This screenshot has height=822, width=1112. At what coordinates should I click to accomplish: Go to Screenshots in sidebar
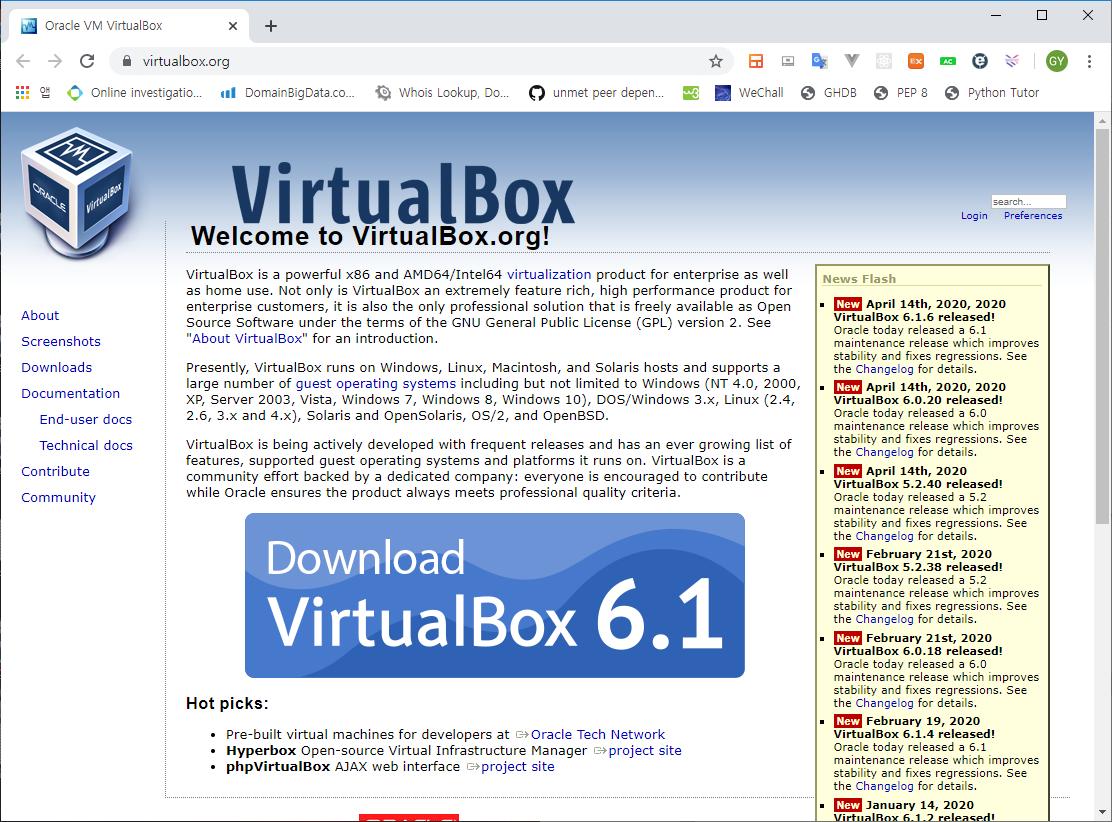(x=61, y=341)
